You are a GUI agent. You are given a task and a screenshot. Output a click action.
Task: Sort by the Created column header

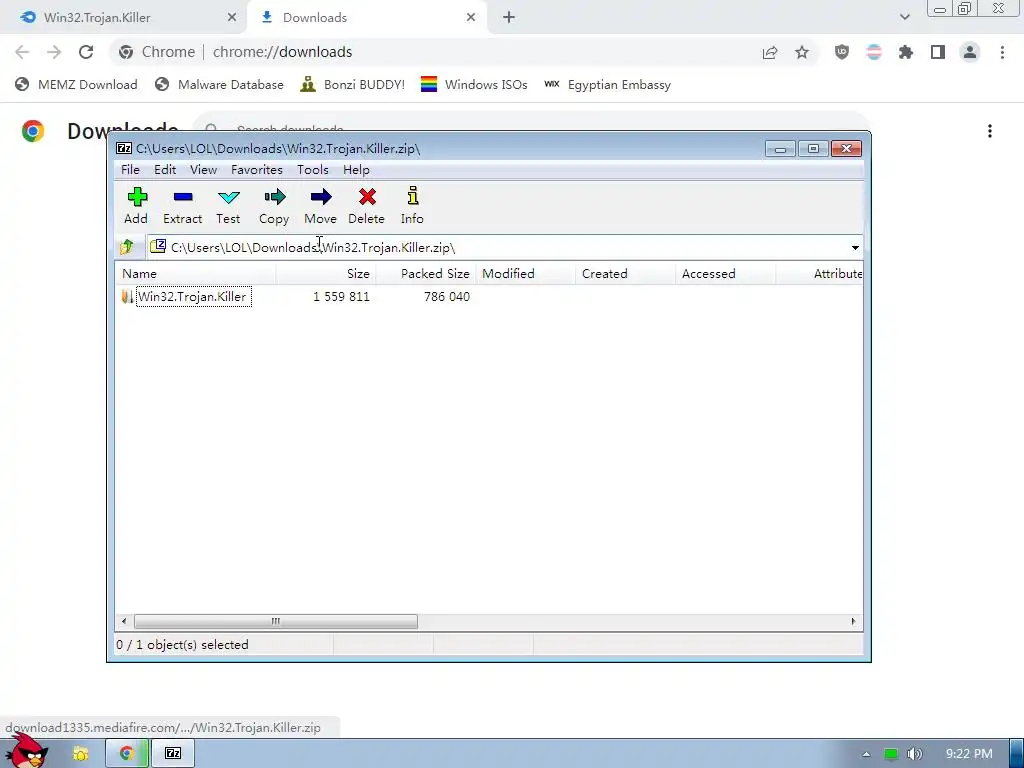[626, 274]
